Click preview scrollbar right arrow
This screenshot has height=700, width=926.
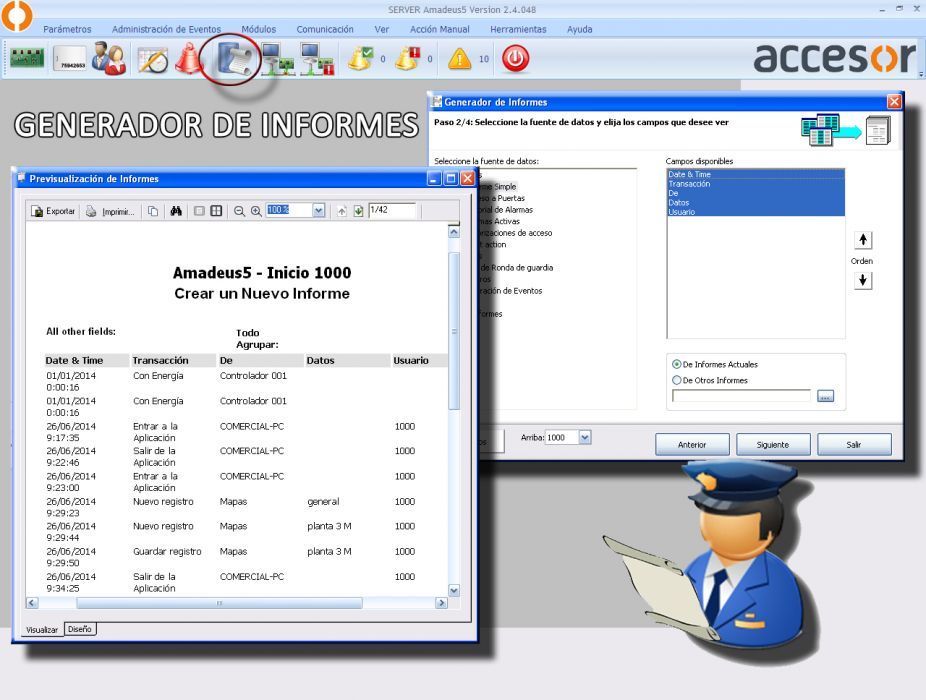tap(441, 603)
